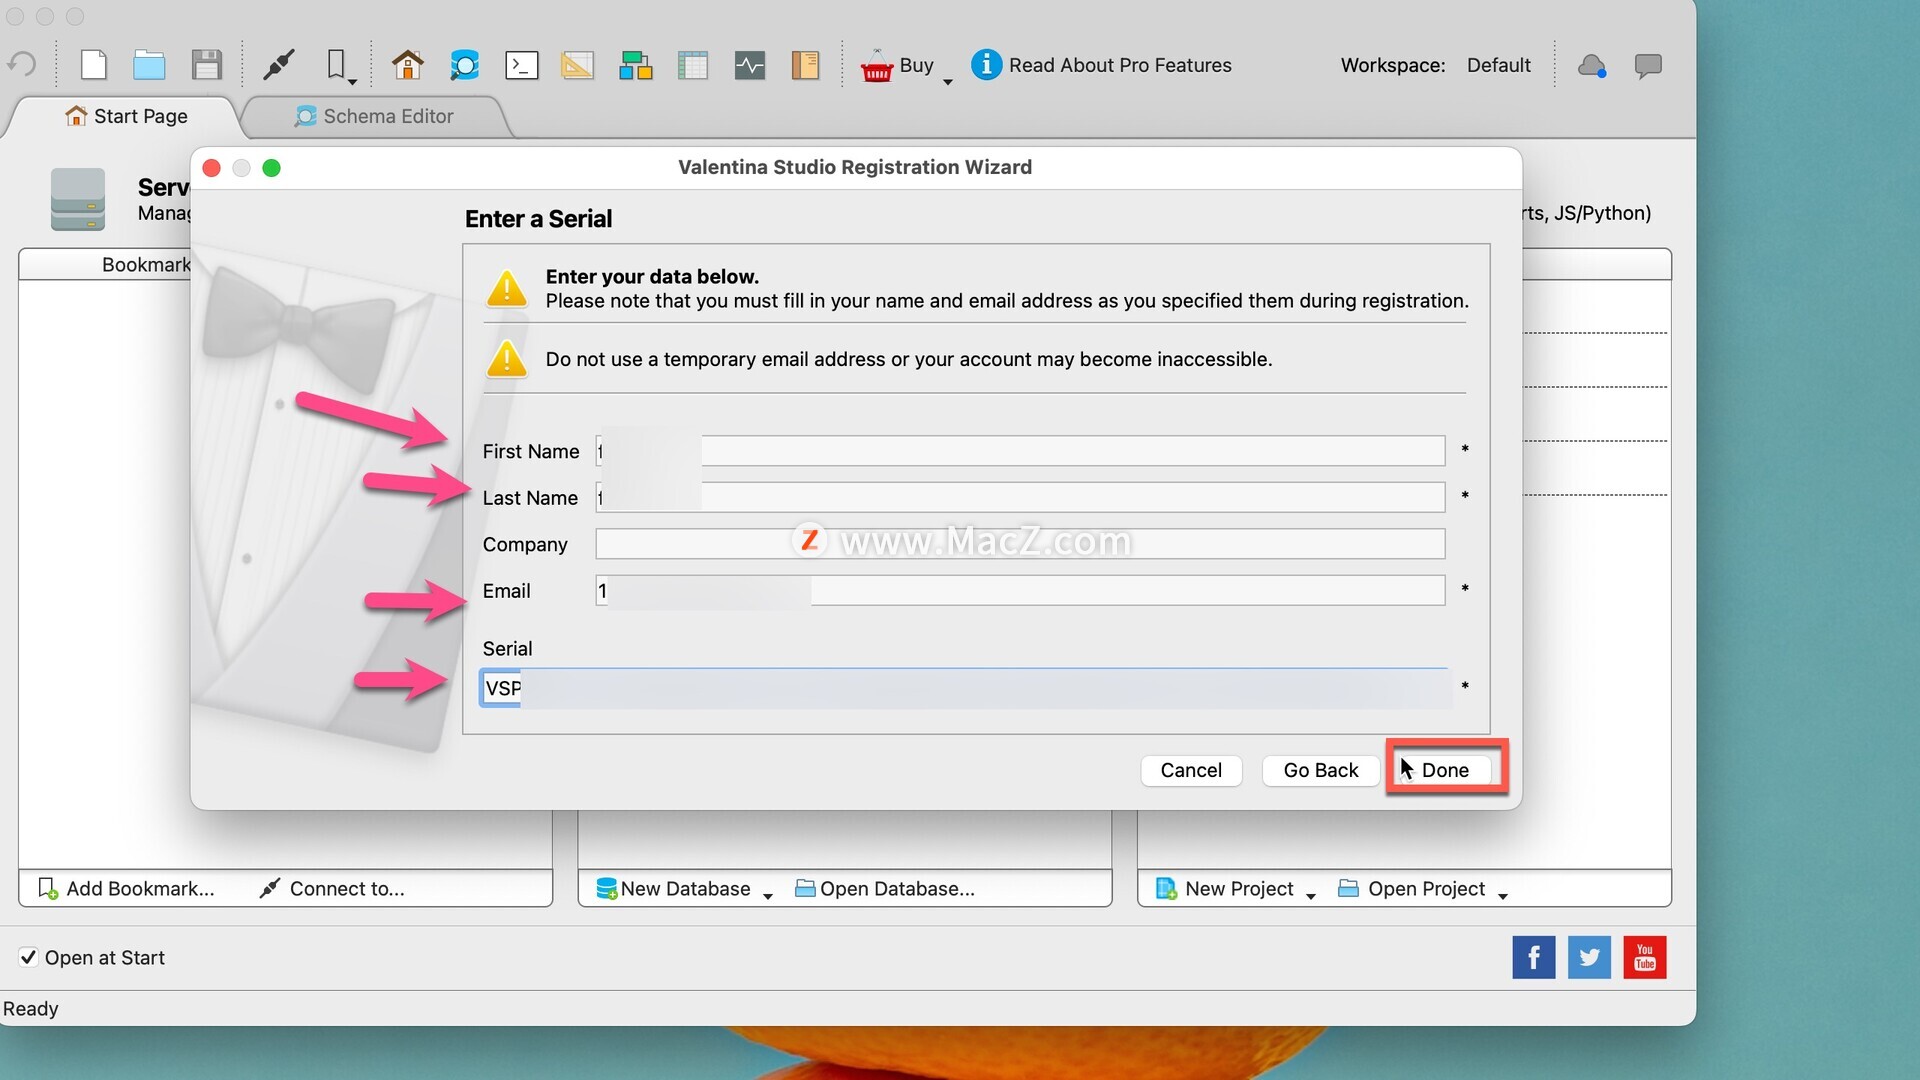
Task: Click Add Bookmark... button
Action: (x=126, y=888)
